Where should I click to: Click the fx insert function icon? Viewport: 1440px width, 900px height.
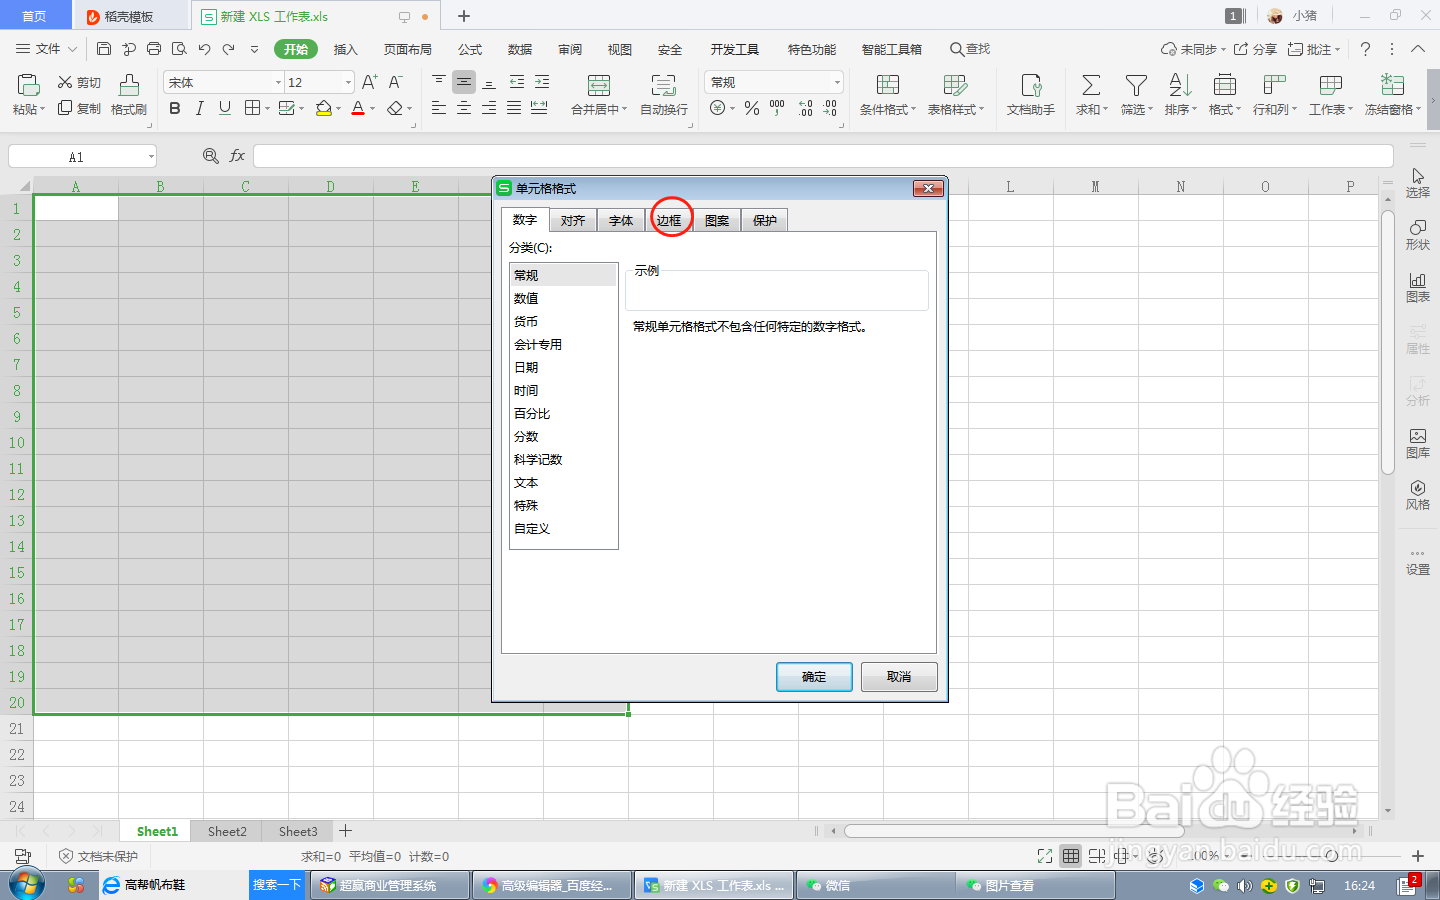point(237,156)
